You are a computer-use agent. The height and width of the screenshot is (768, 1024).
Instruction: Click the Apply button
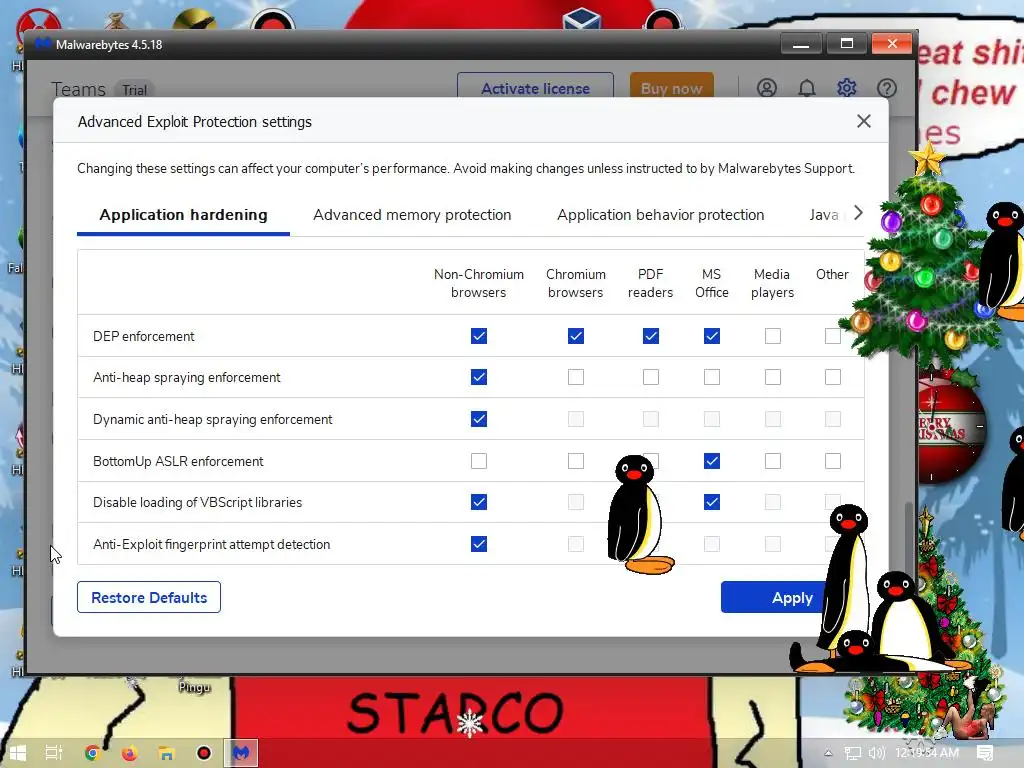click(792, 597)
